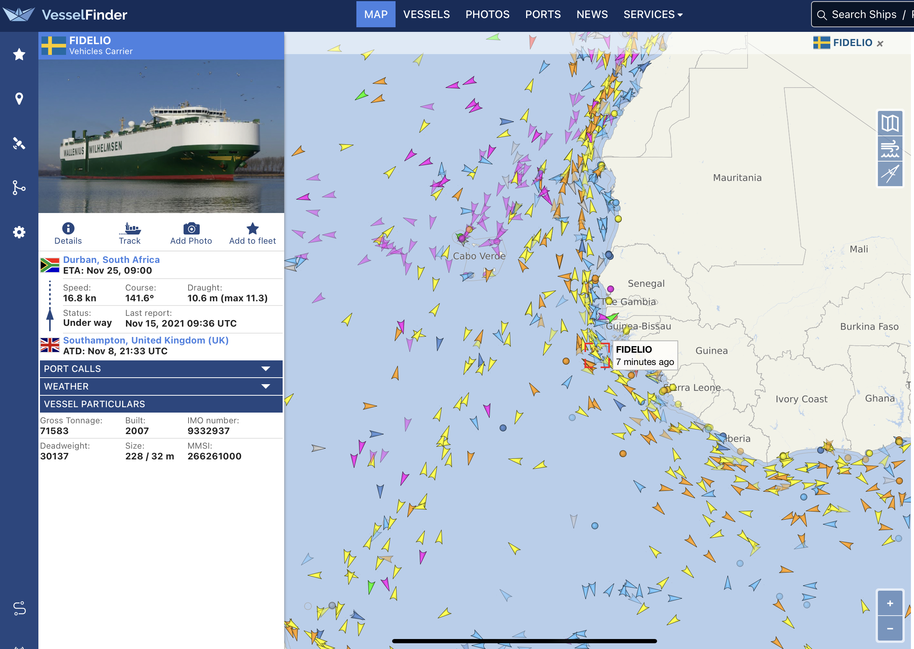
Task: Click the search magnifier icon
Action: point(821,15)
